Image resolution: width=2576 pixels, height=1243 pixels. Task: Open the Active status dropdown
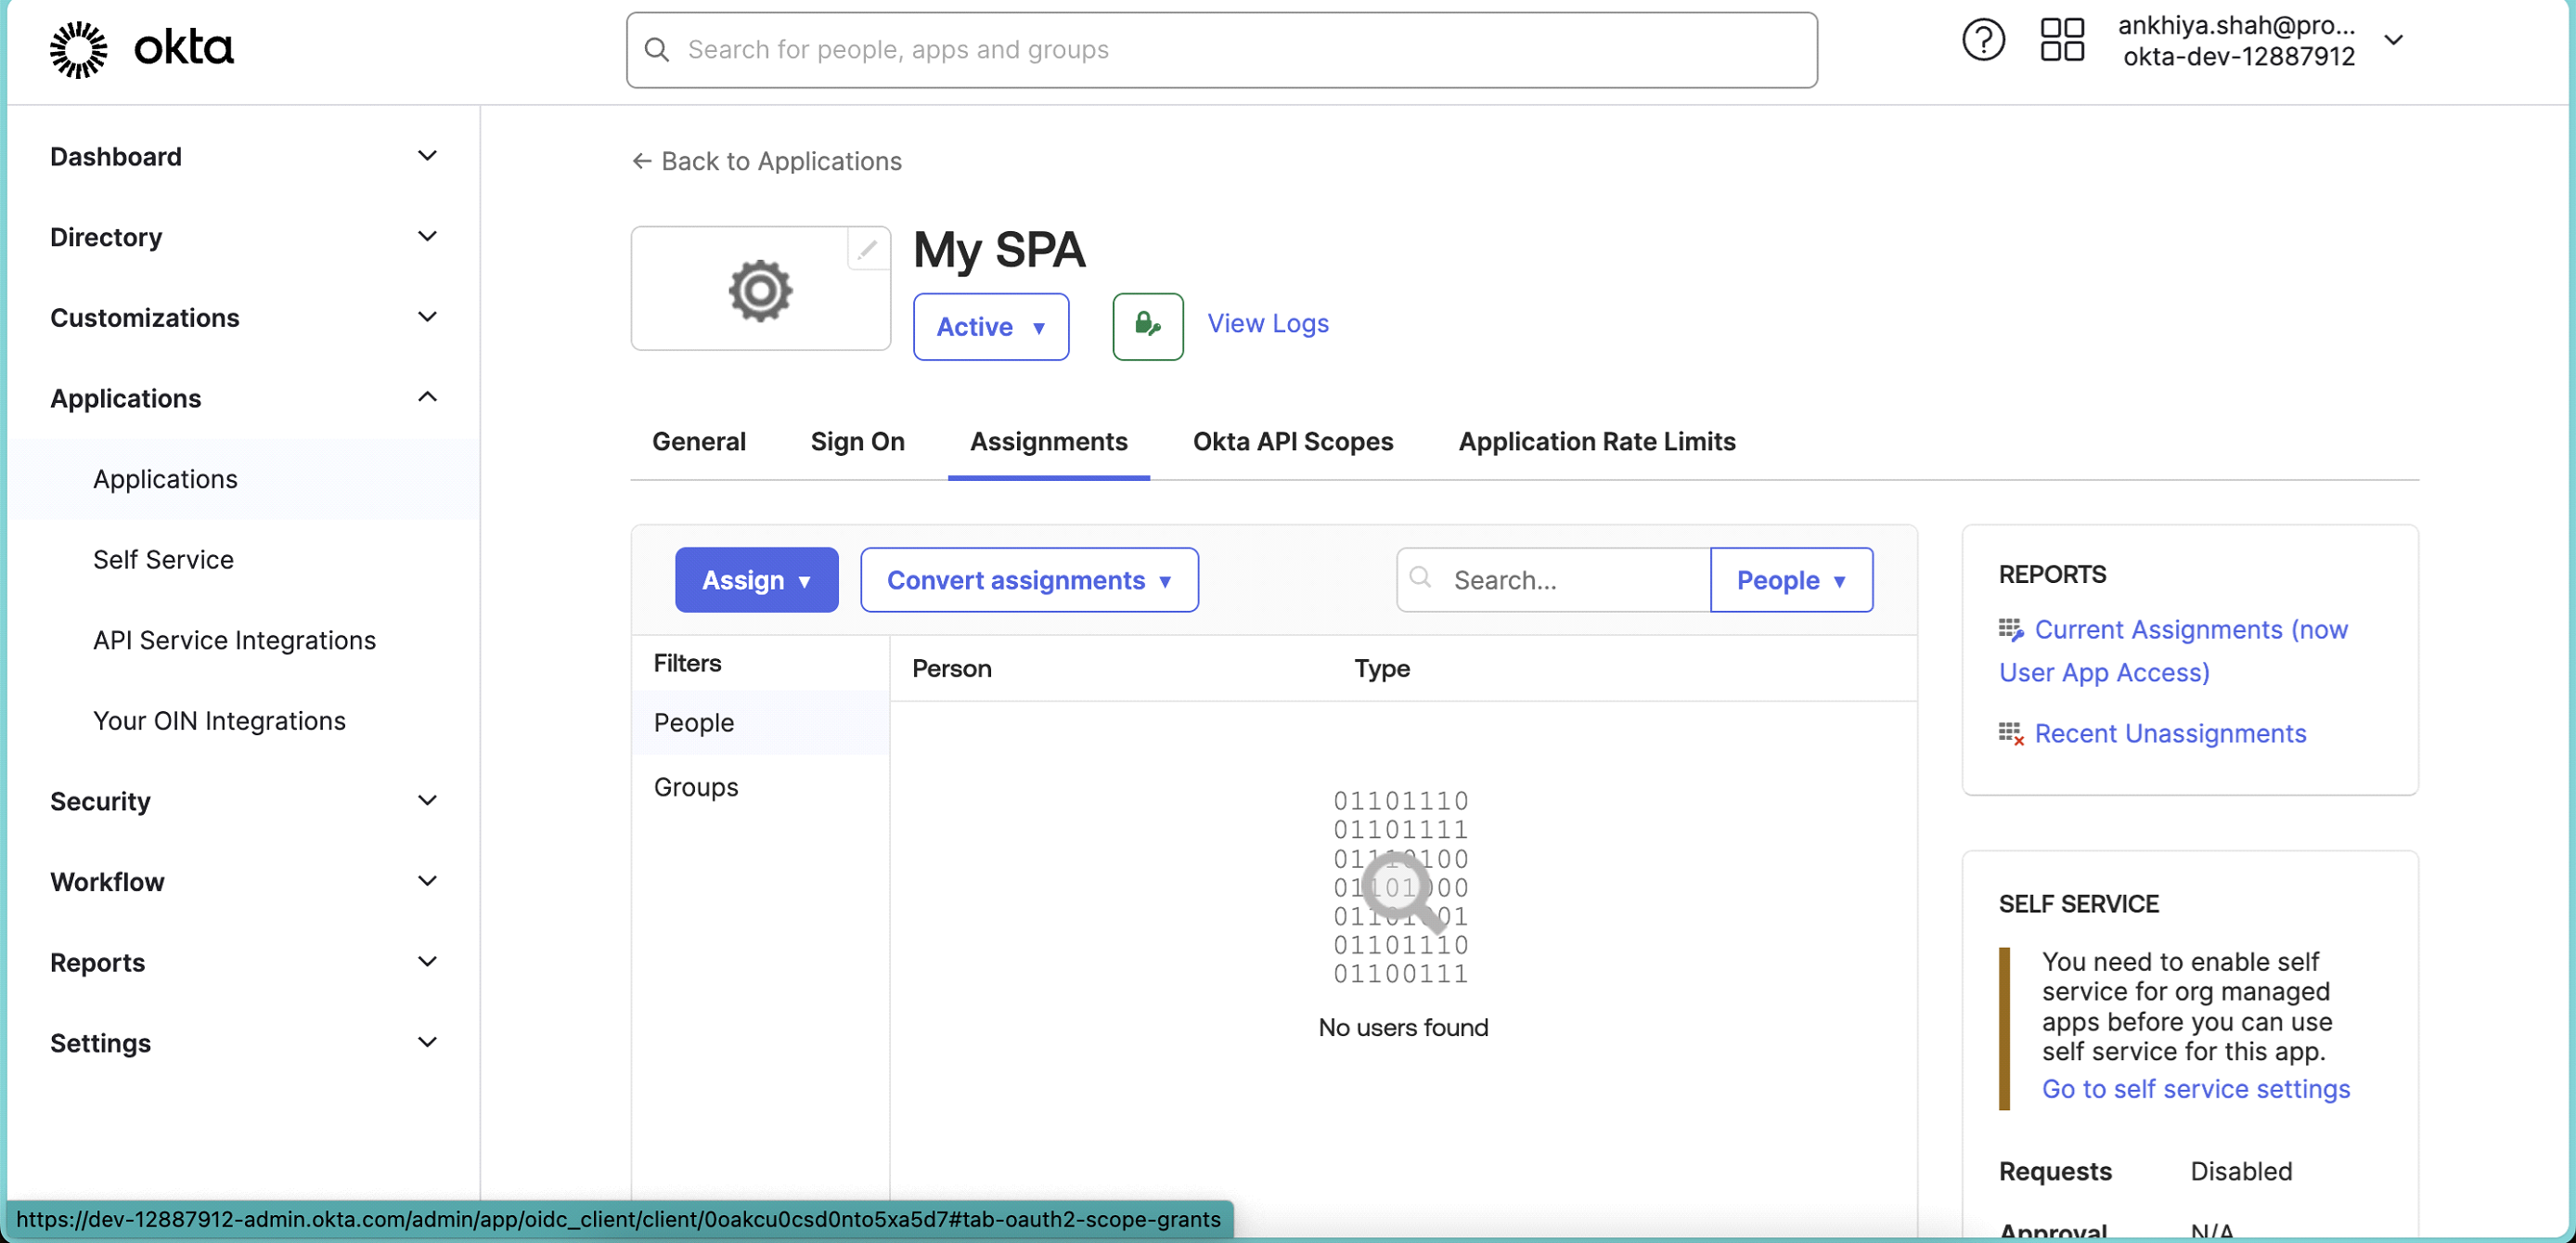click(x=990, y=326)
